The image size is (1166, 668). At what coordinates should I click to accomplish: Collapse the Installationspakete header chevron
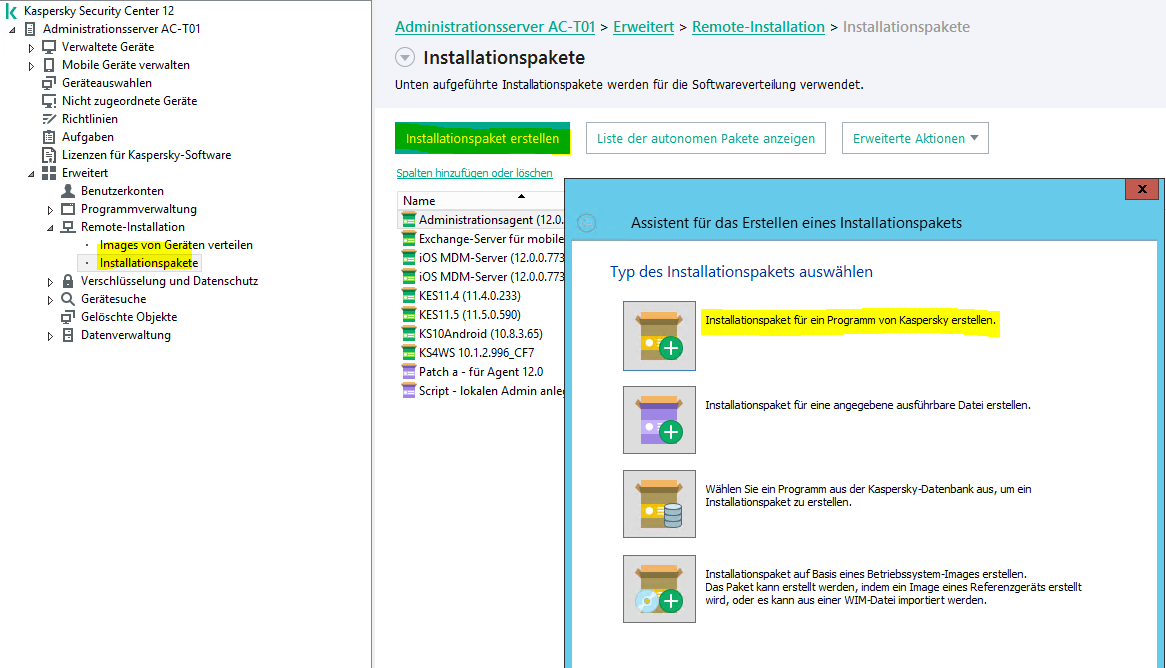pos(405,58)
